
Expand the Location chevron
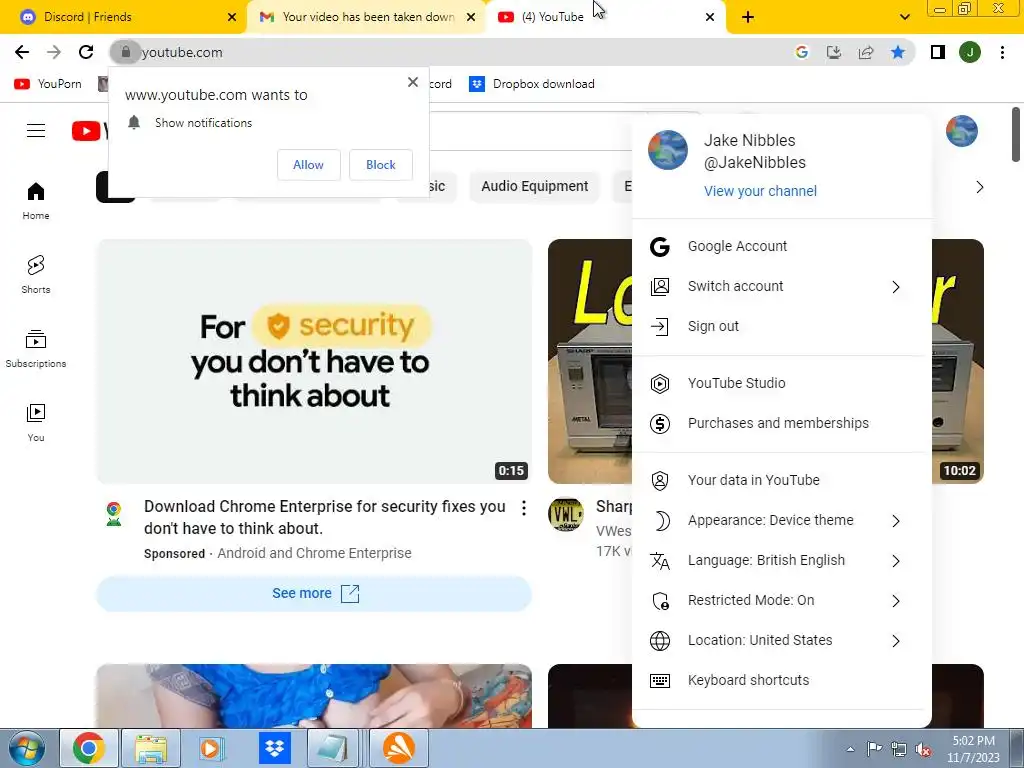point(896,641)
